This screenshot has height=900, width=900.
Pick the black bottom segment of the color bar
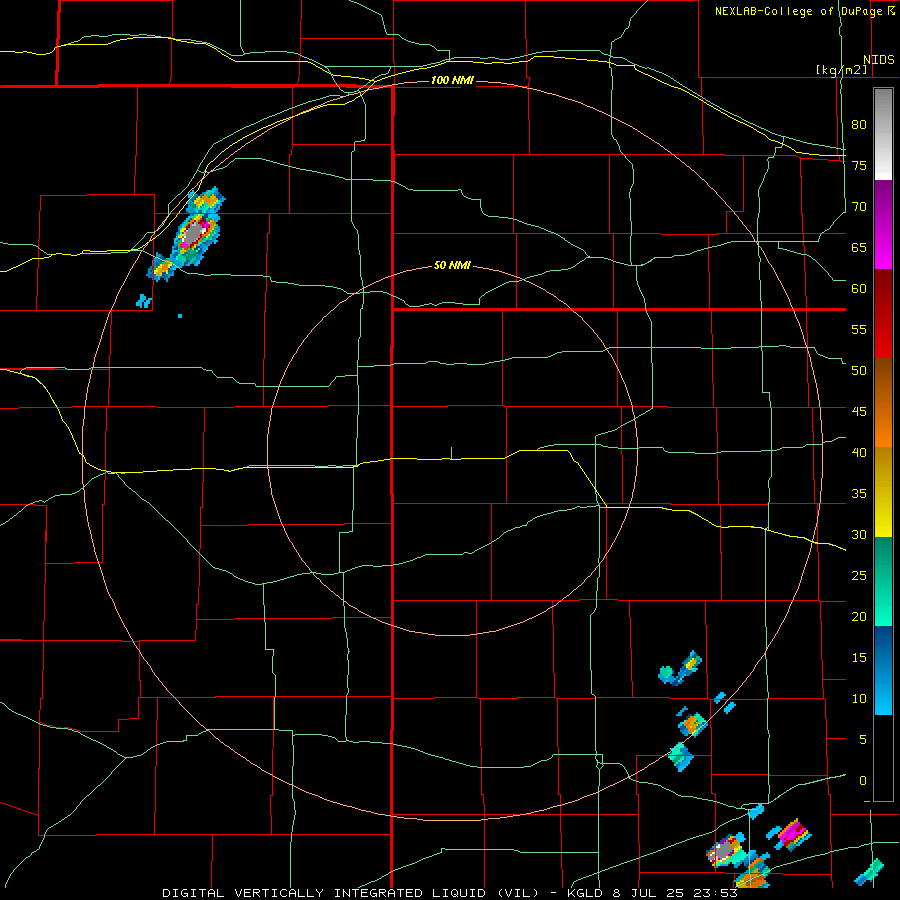pos(883,758)
